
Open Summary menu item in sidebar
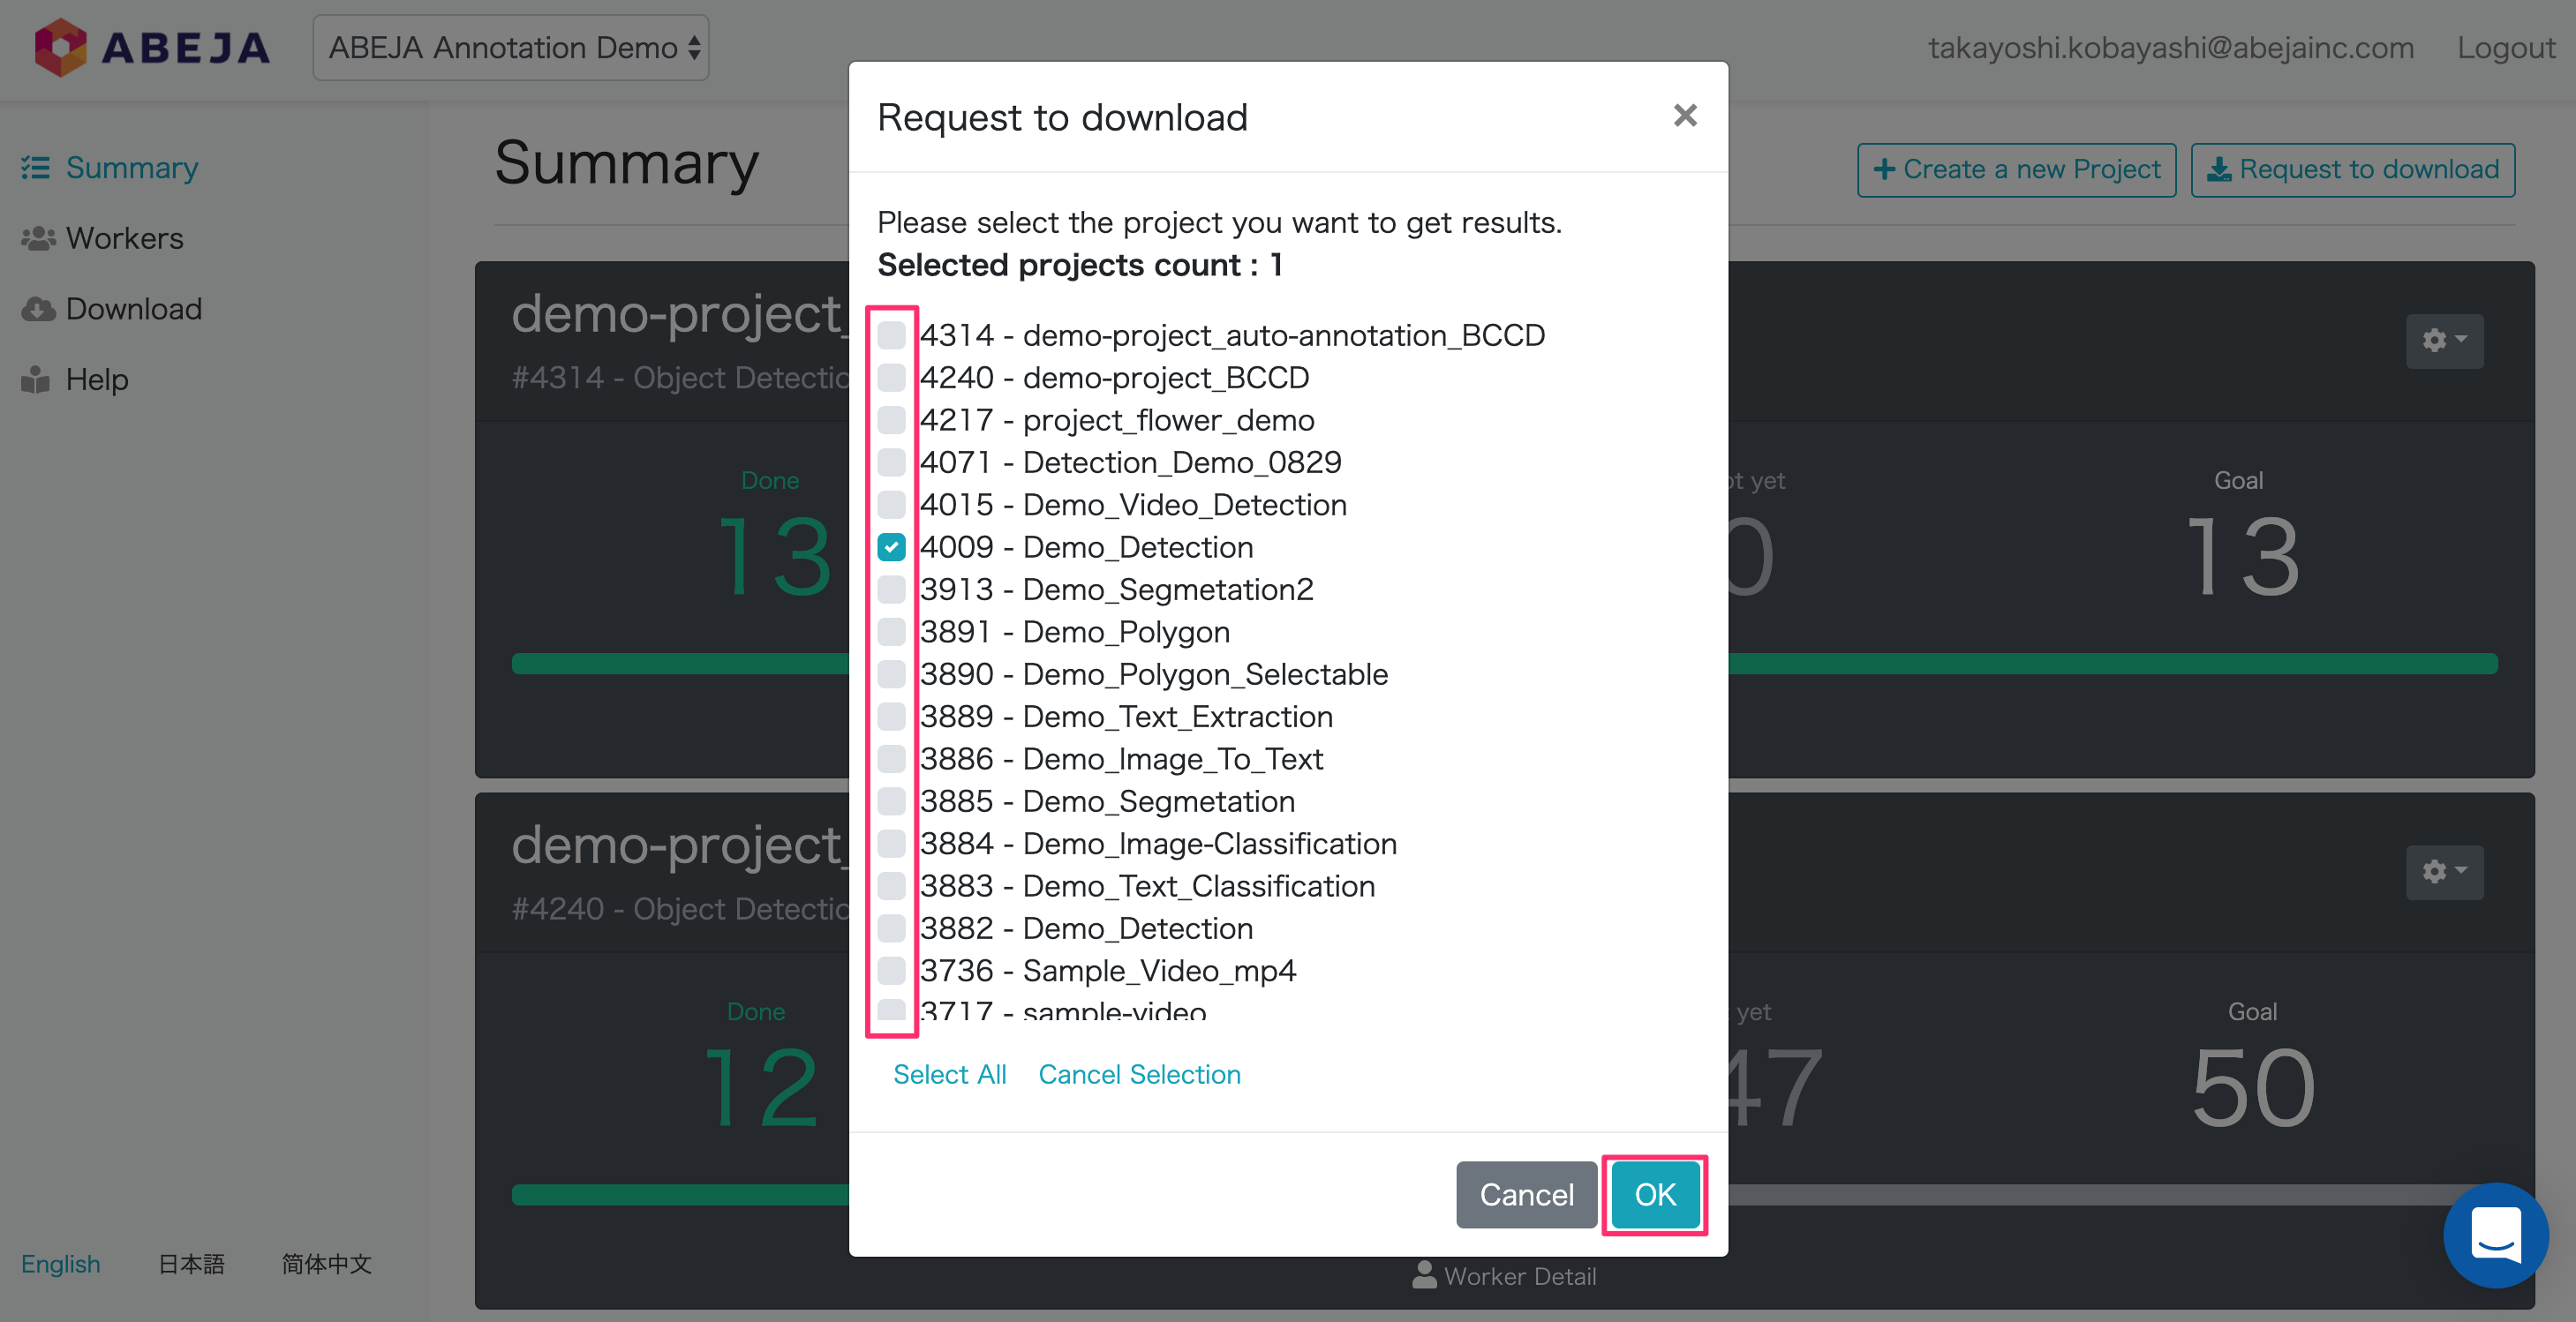pyautogui.click(x=132, y=167)
